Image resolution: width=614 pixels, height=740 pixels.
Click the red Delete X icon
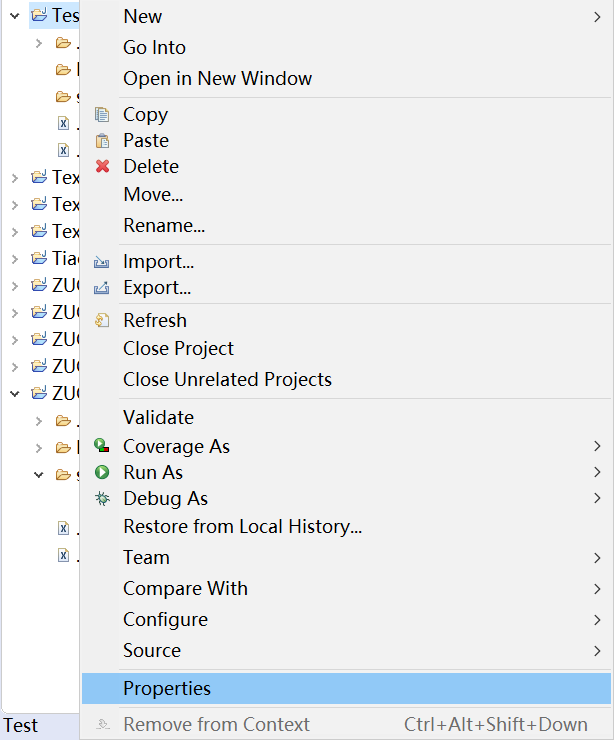point(102,167)
